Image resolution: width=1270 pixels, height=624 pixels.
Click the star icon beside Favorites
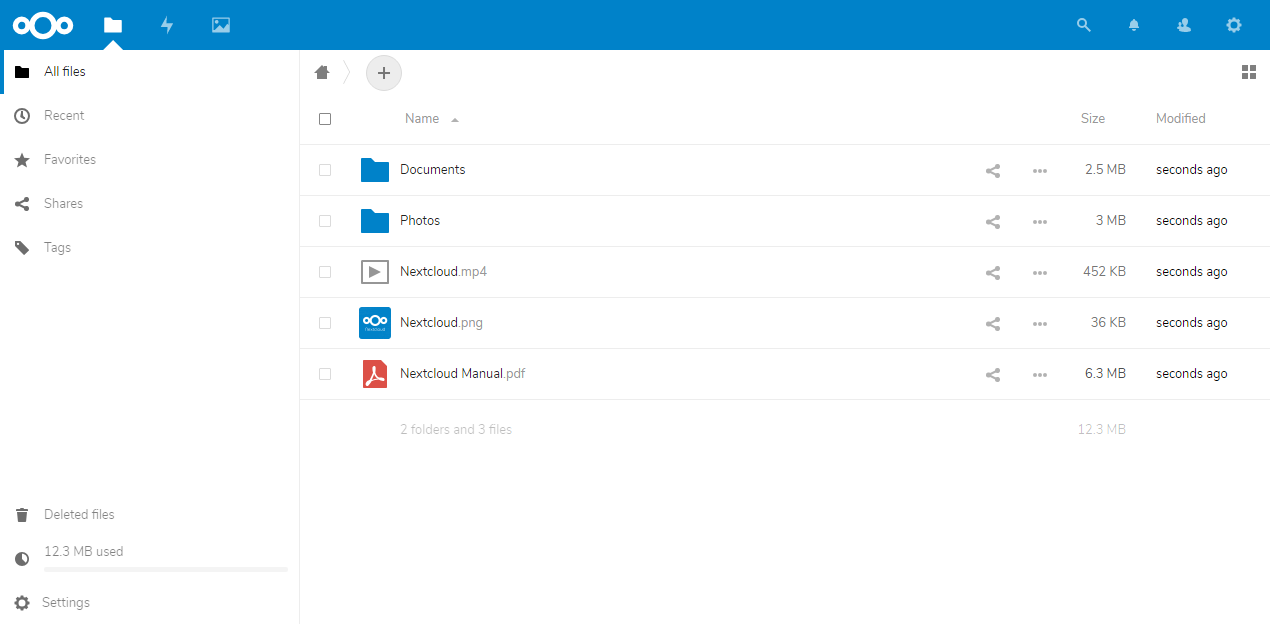[x=22, y=160]
